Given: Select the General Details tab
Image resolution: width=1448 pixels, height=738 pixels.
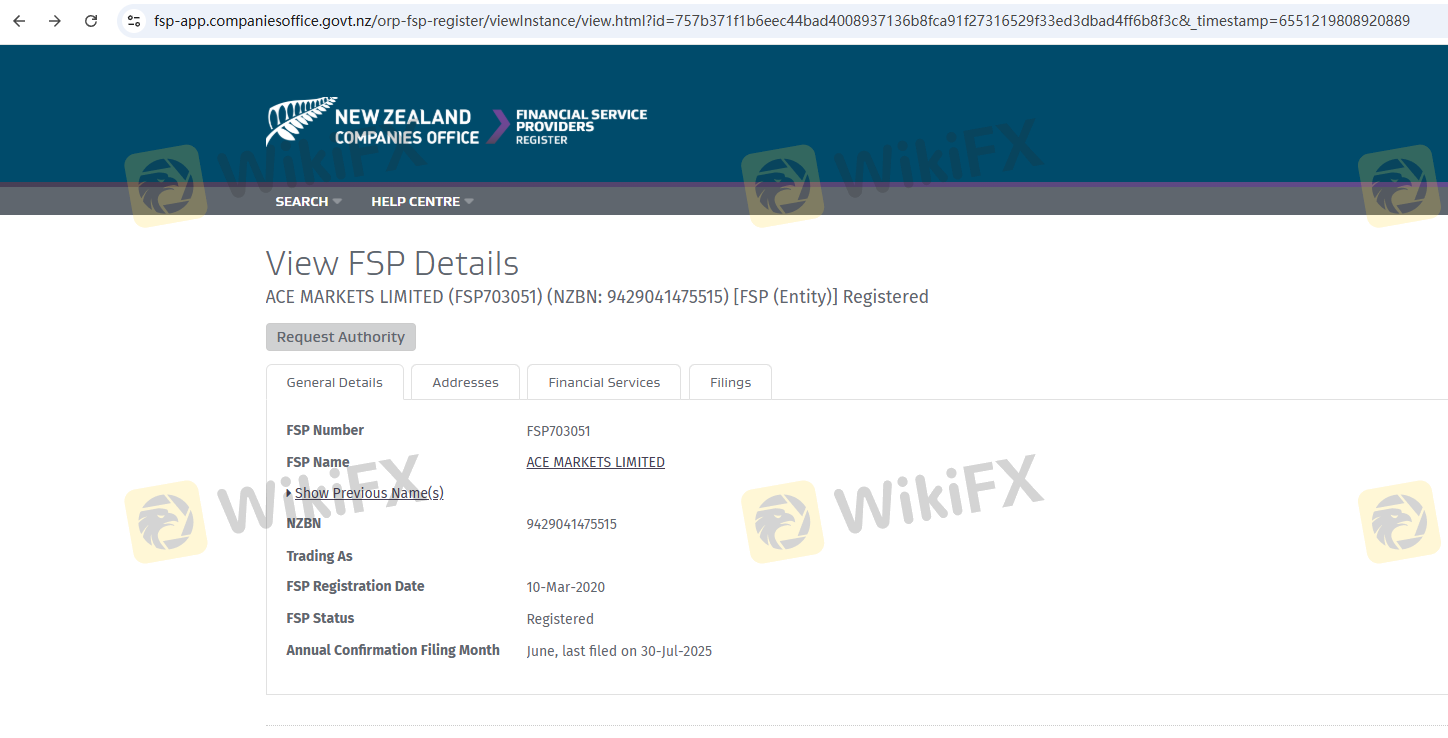Looking at the screenshot, I should pos(334,382).
